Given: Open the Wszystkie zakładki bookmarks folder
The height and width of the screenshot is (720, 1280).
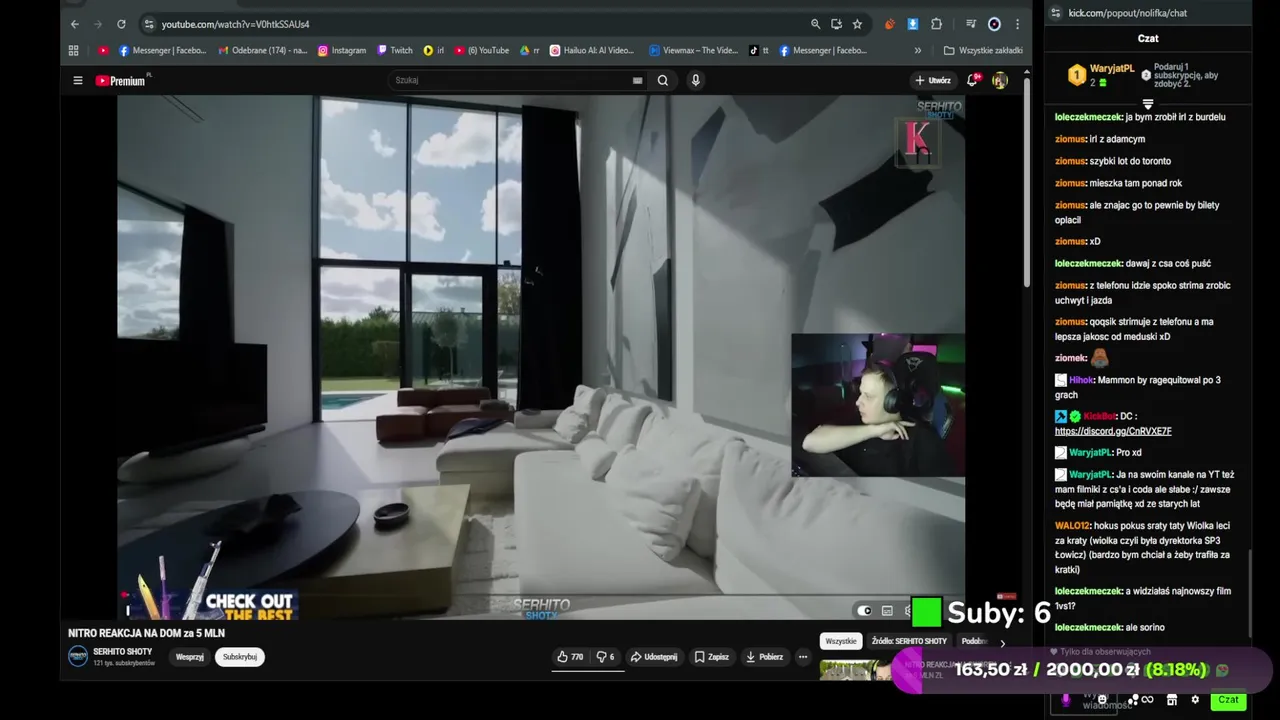Looking at the screenshot, I should point(983,50).
